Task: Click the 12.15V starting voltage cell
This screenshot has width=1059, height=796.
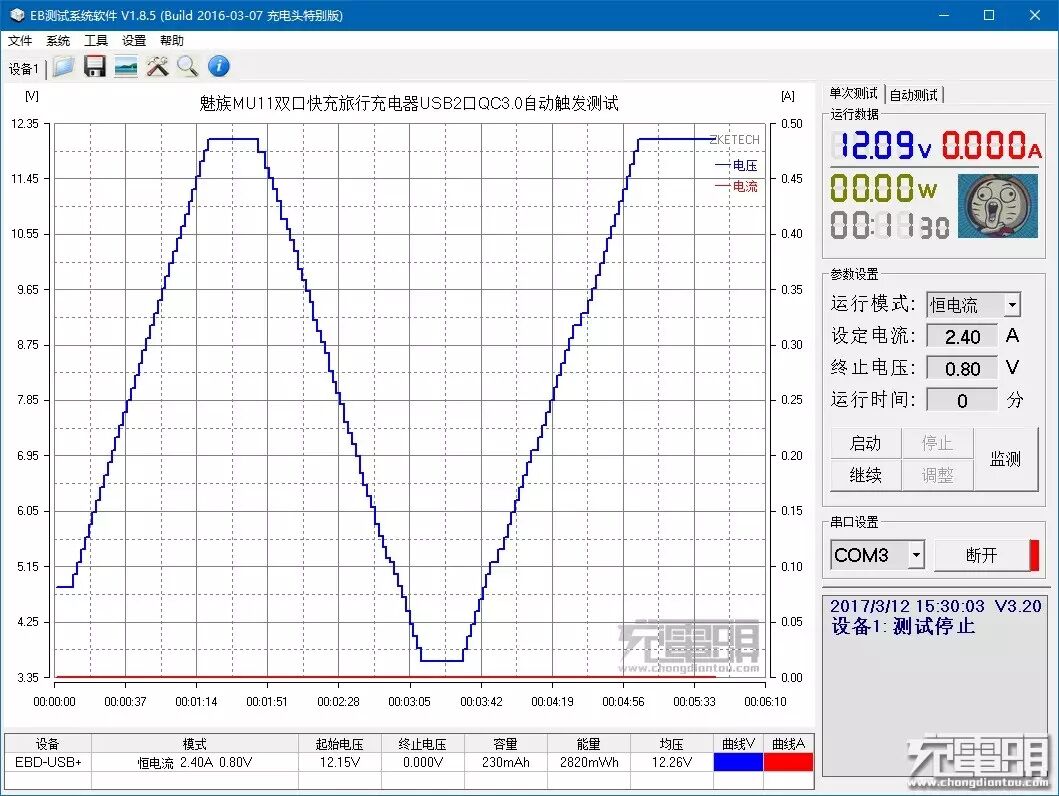Action: click(340, 762)
